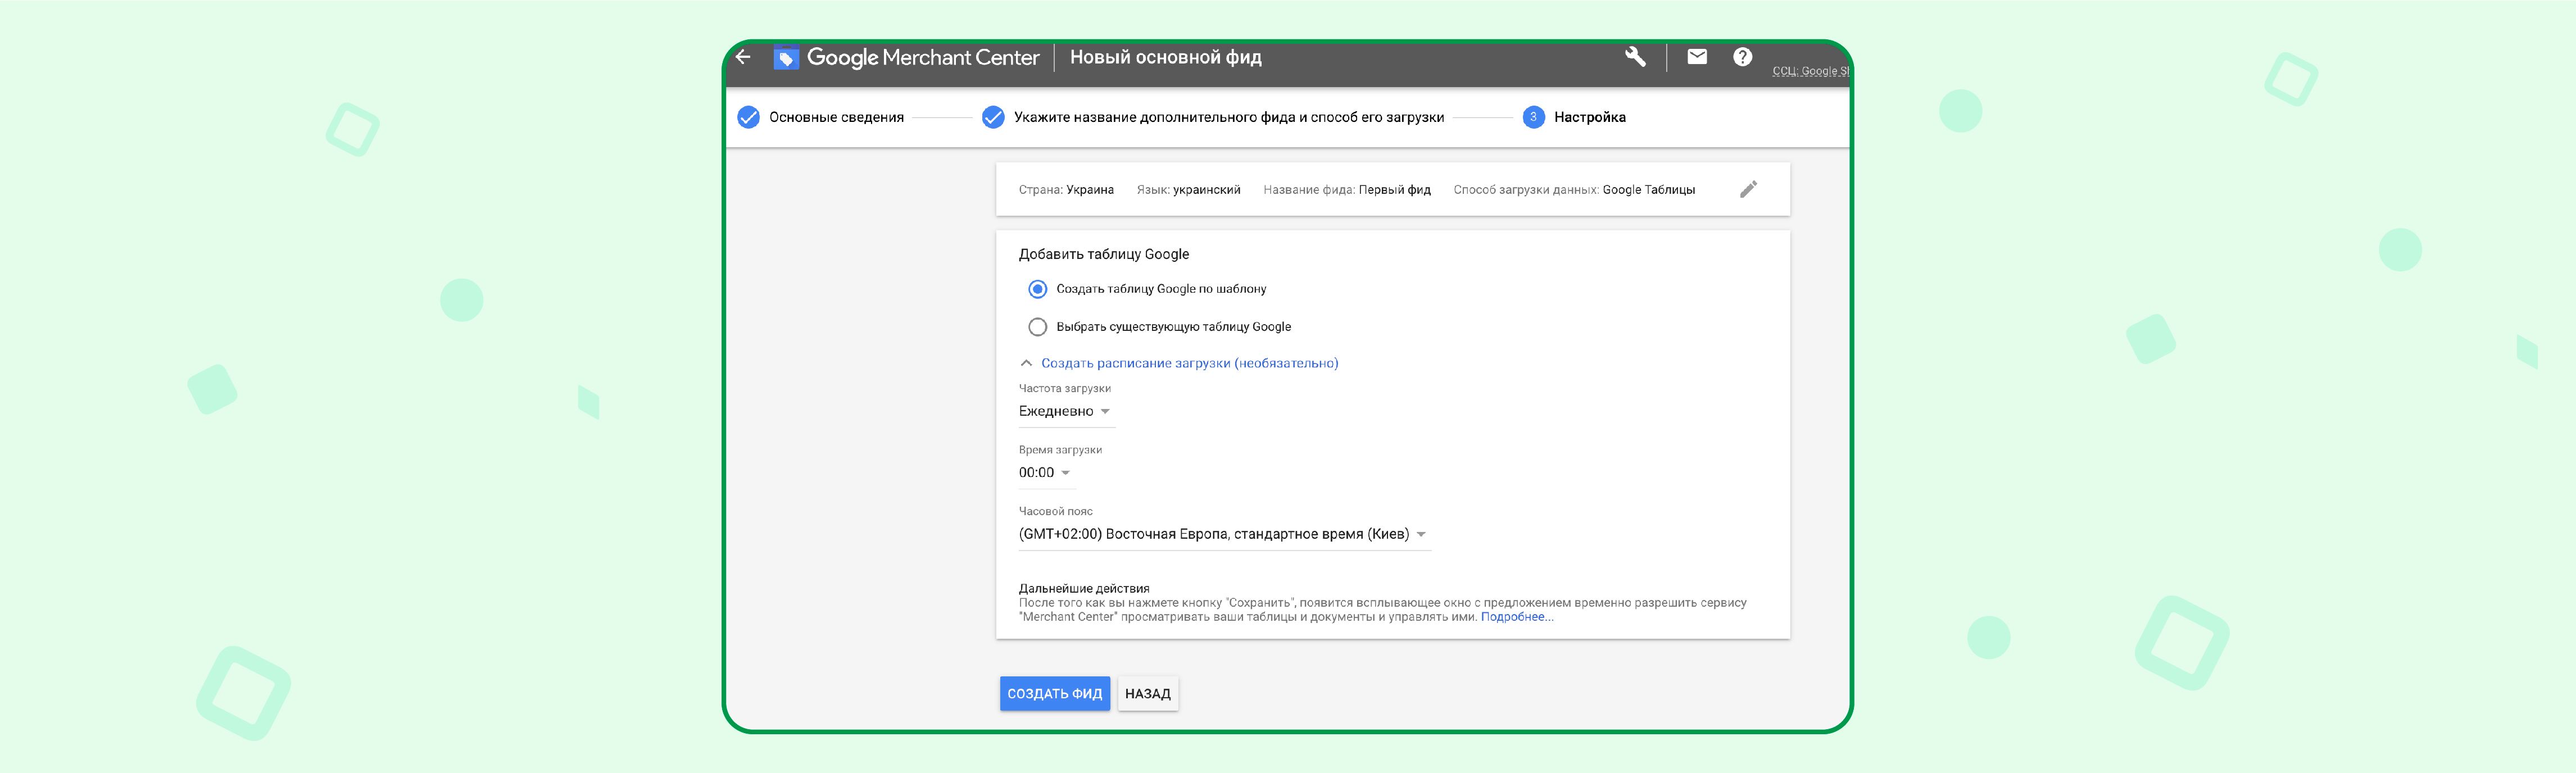Click the 'СОЗДАТЬ ФИД' button
This screenshot has height=773, width=2576.
click(1055, 693)
